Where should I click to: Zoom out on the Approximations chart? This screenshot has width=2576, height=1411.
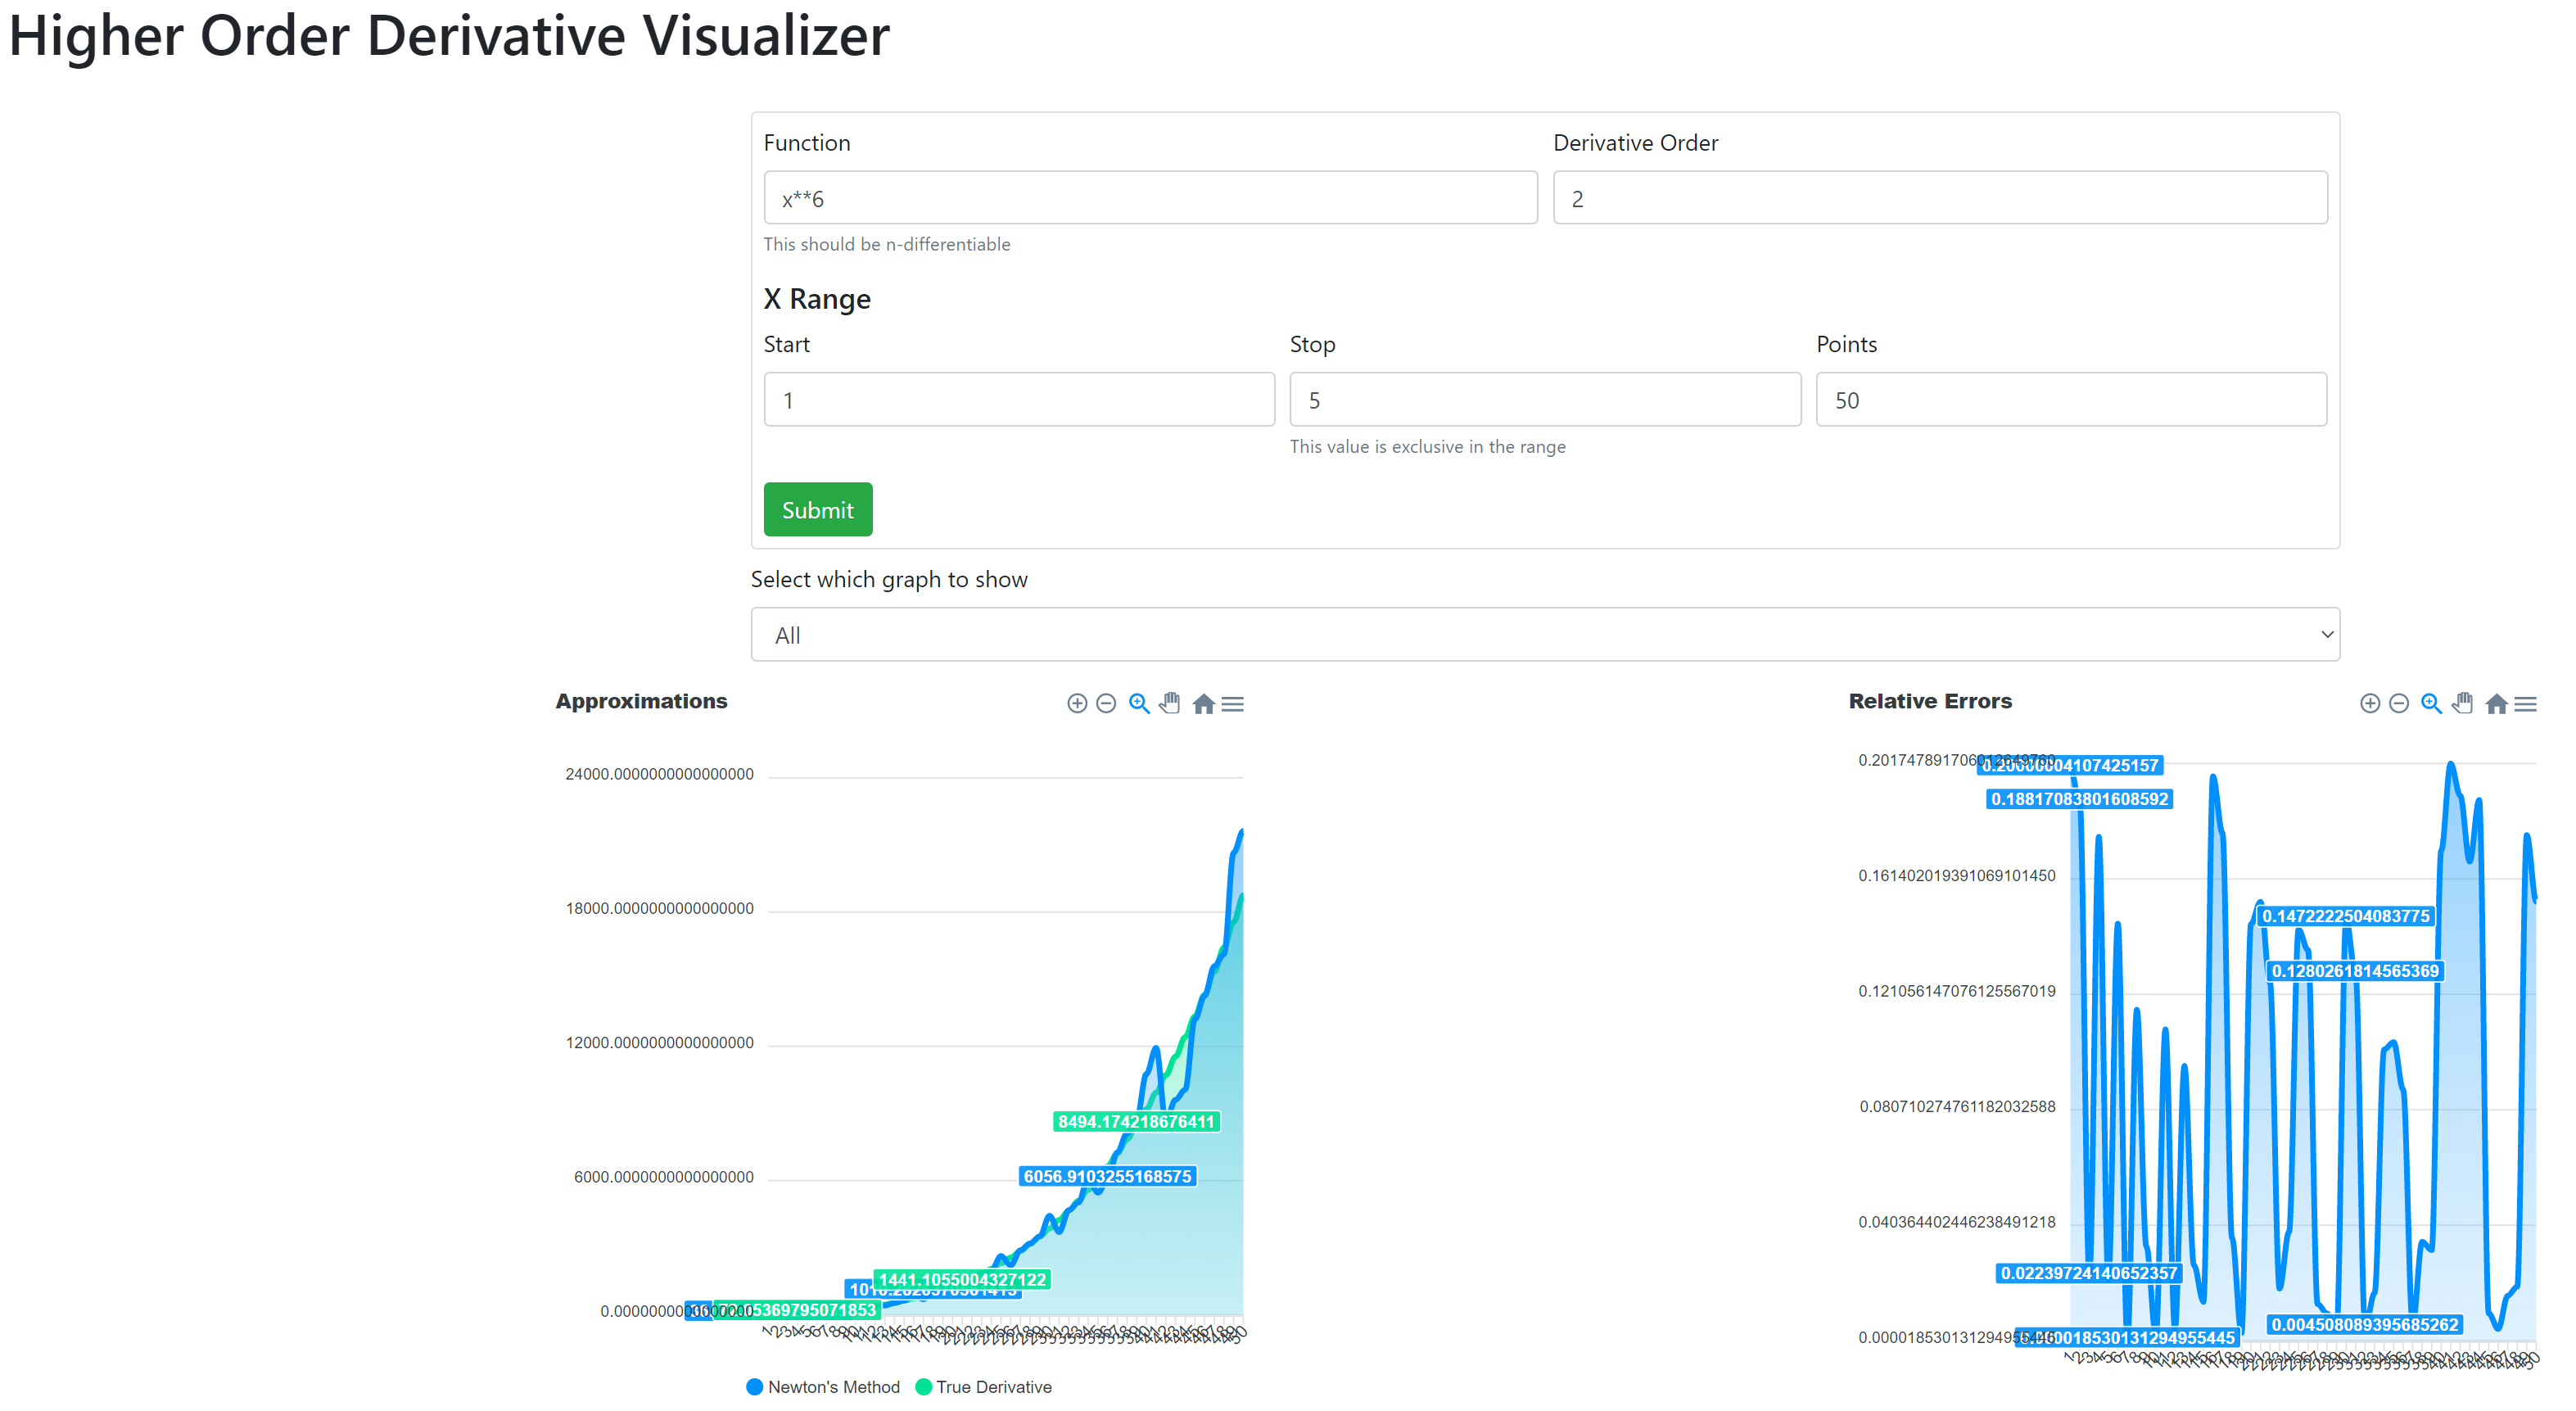[1106, 704]
